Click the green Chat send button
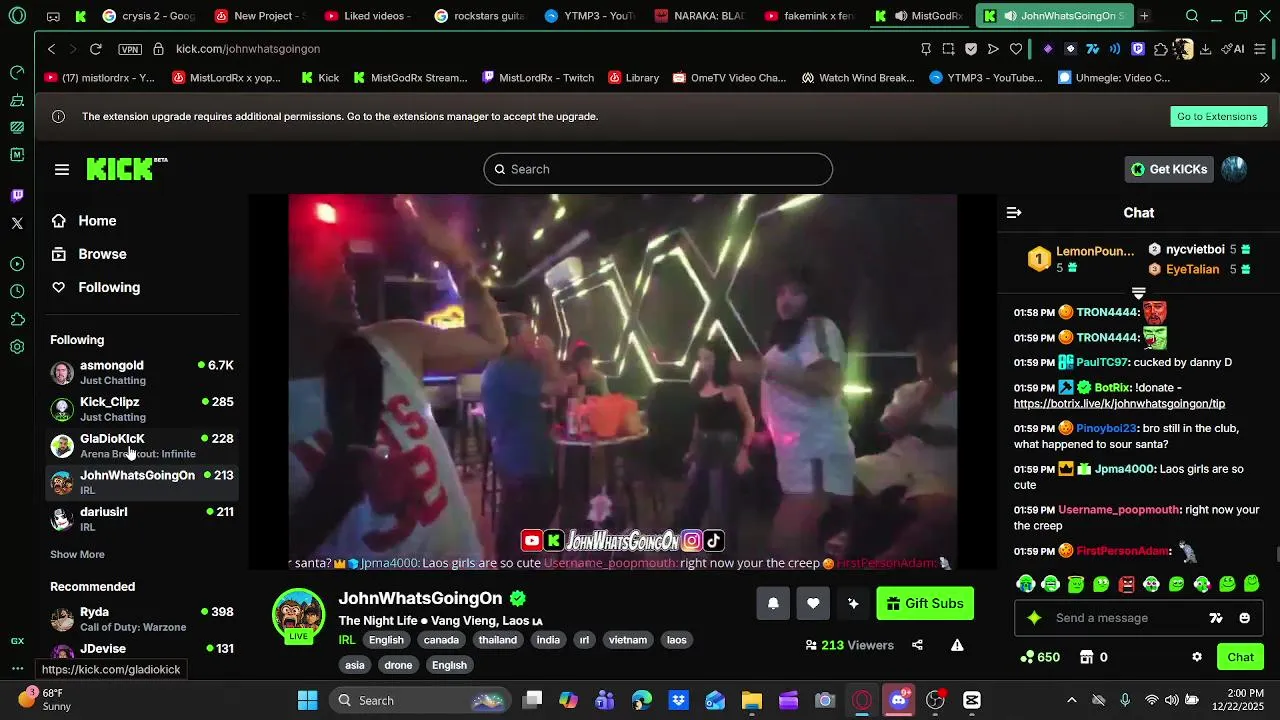The width and height of the screenshot is (1280, 720). click(1240, 657)
